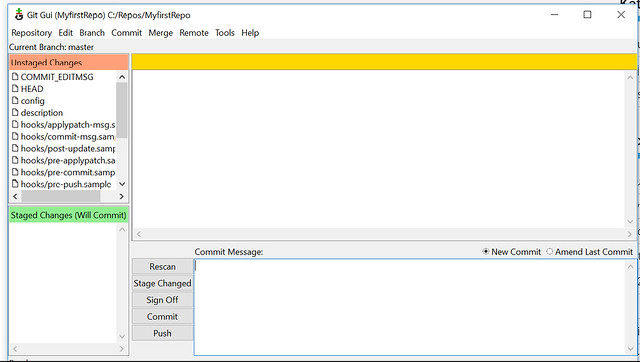Minimize the Git Gui window
Image resolution: width=640 pixels, height=362 pixels.
pos(554,15)
